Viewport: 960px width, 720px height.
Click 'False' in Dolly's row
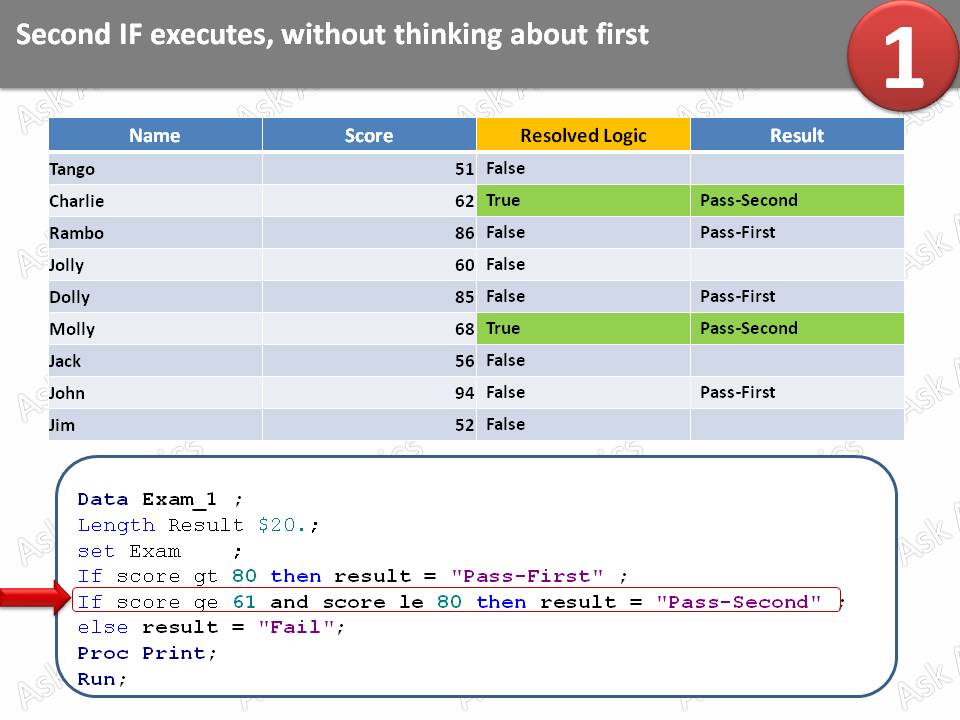point(505,296)
